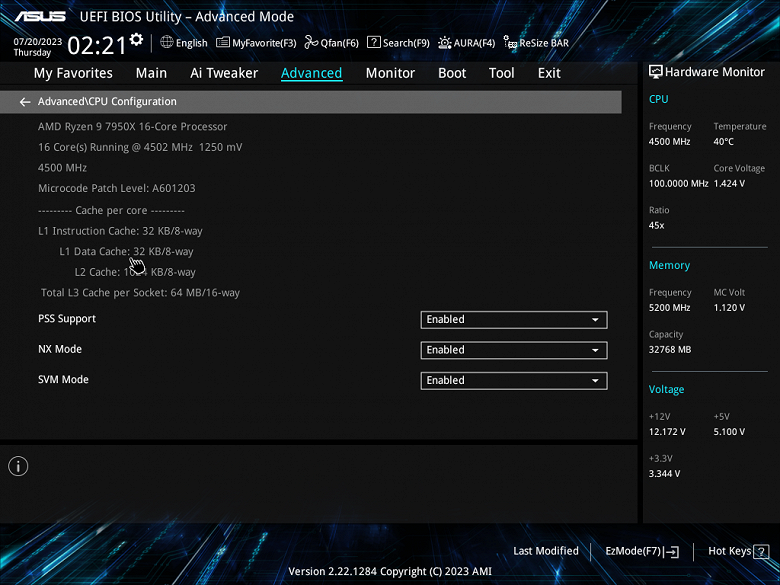Click the Voltage section heading
The height and width of the screenshot is (585, 780).
[666, 390]
